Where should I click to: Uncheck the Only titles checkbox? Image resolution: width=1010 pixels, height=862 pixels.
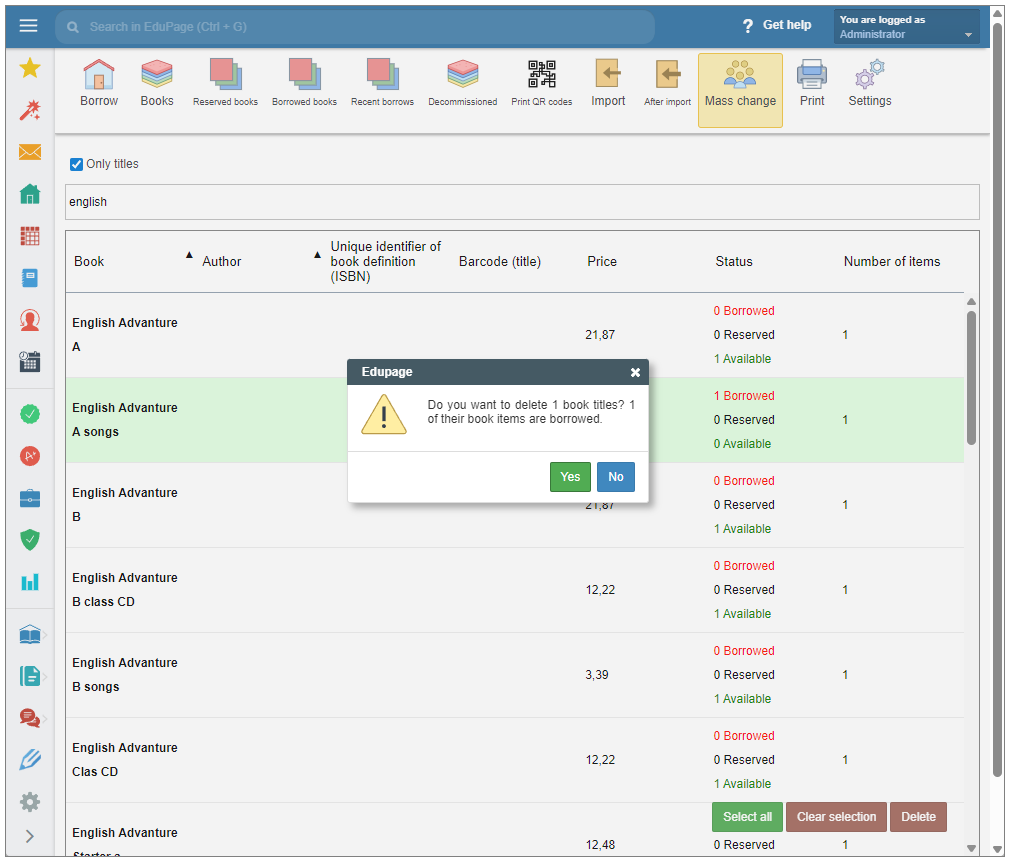pos(77,164)
